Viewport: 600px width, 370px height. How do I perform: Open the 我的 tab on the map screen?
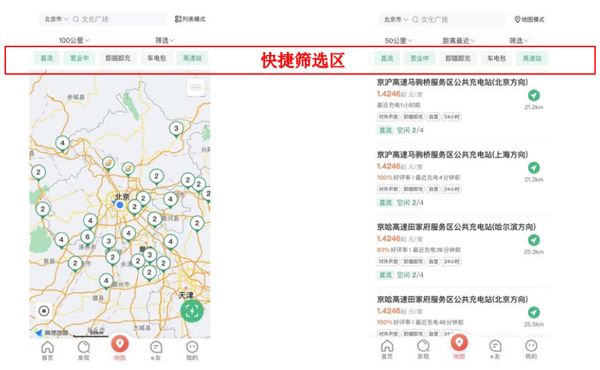coord(192,350)
